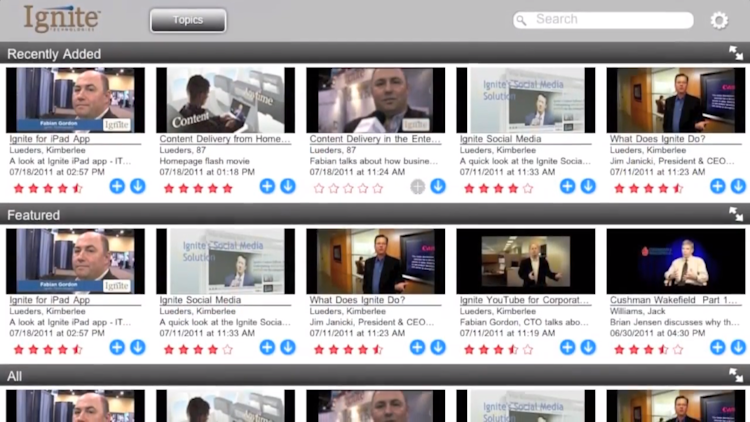Rate Ignite YouTube for Corporat five stars

point(528,350)
